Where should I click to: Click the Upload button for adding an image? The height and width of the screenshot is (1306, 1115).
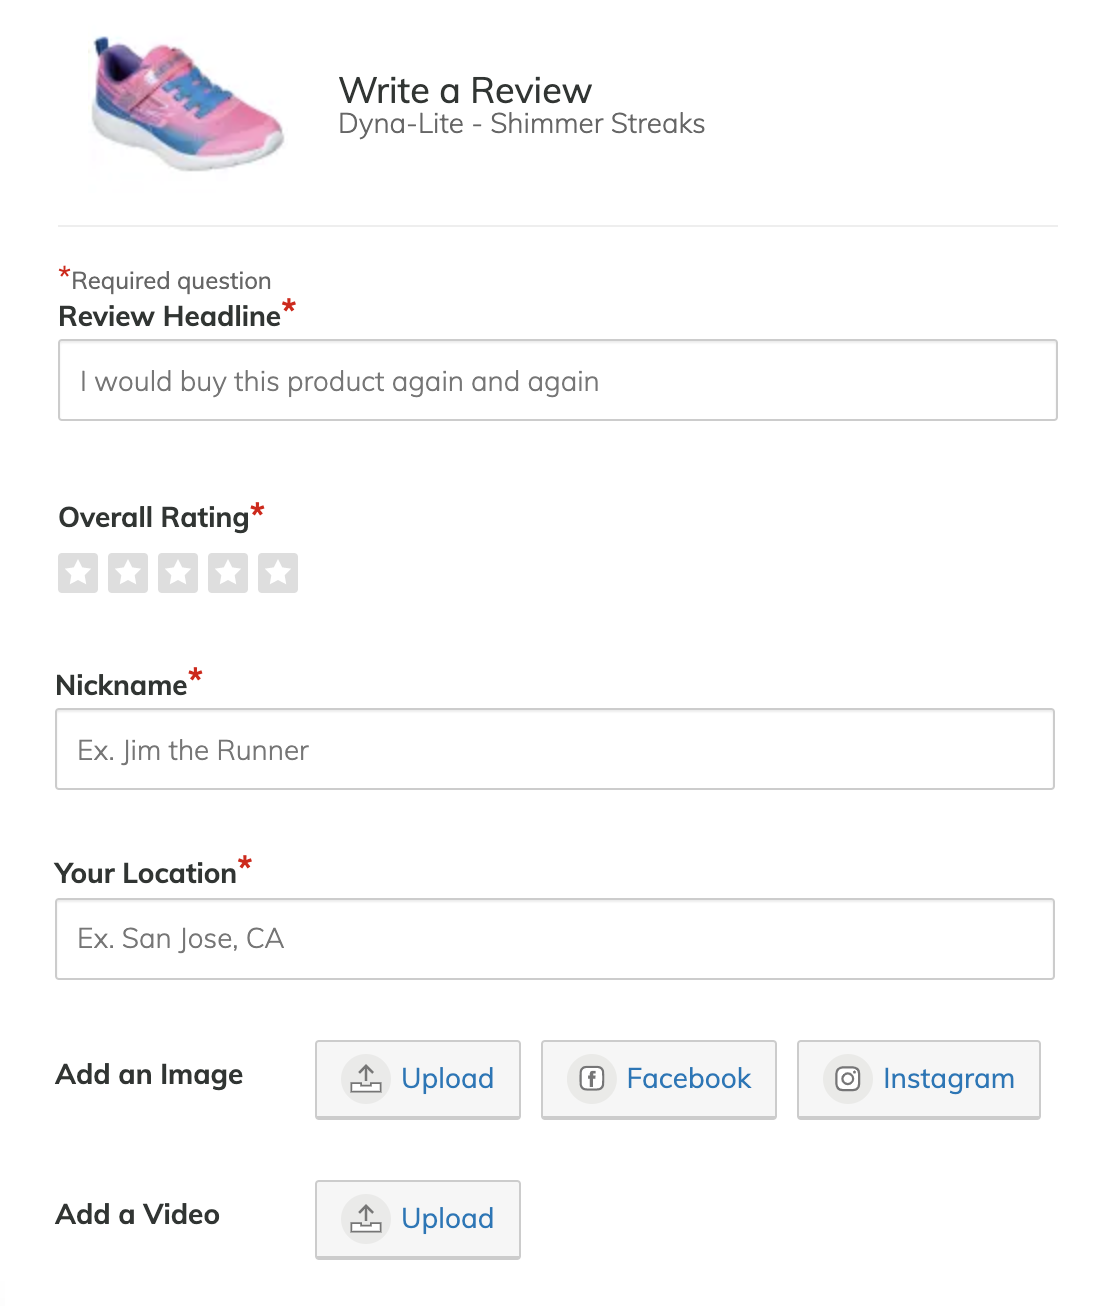(417, 1080)
